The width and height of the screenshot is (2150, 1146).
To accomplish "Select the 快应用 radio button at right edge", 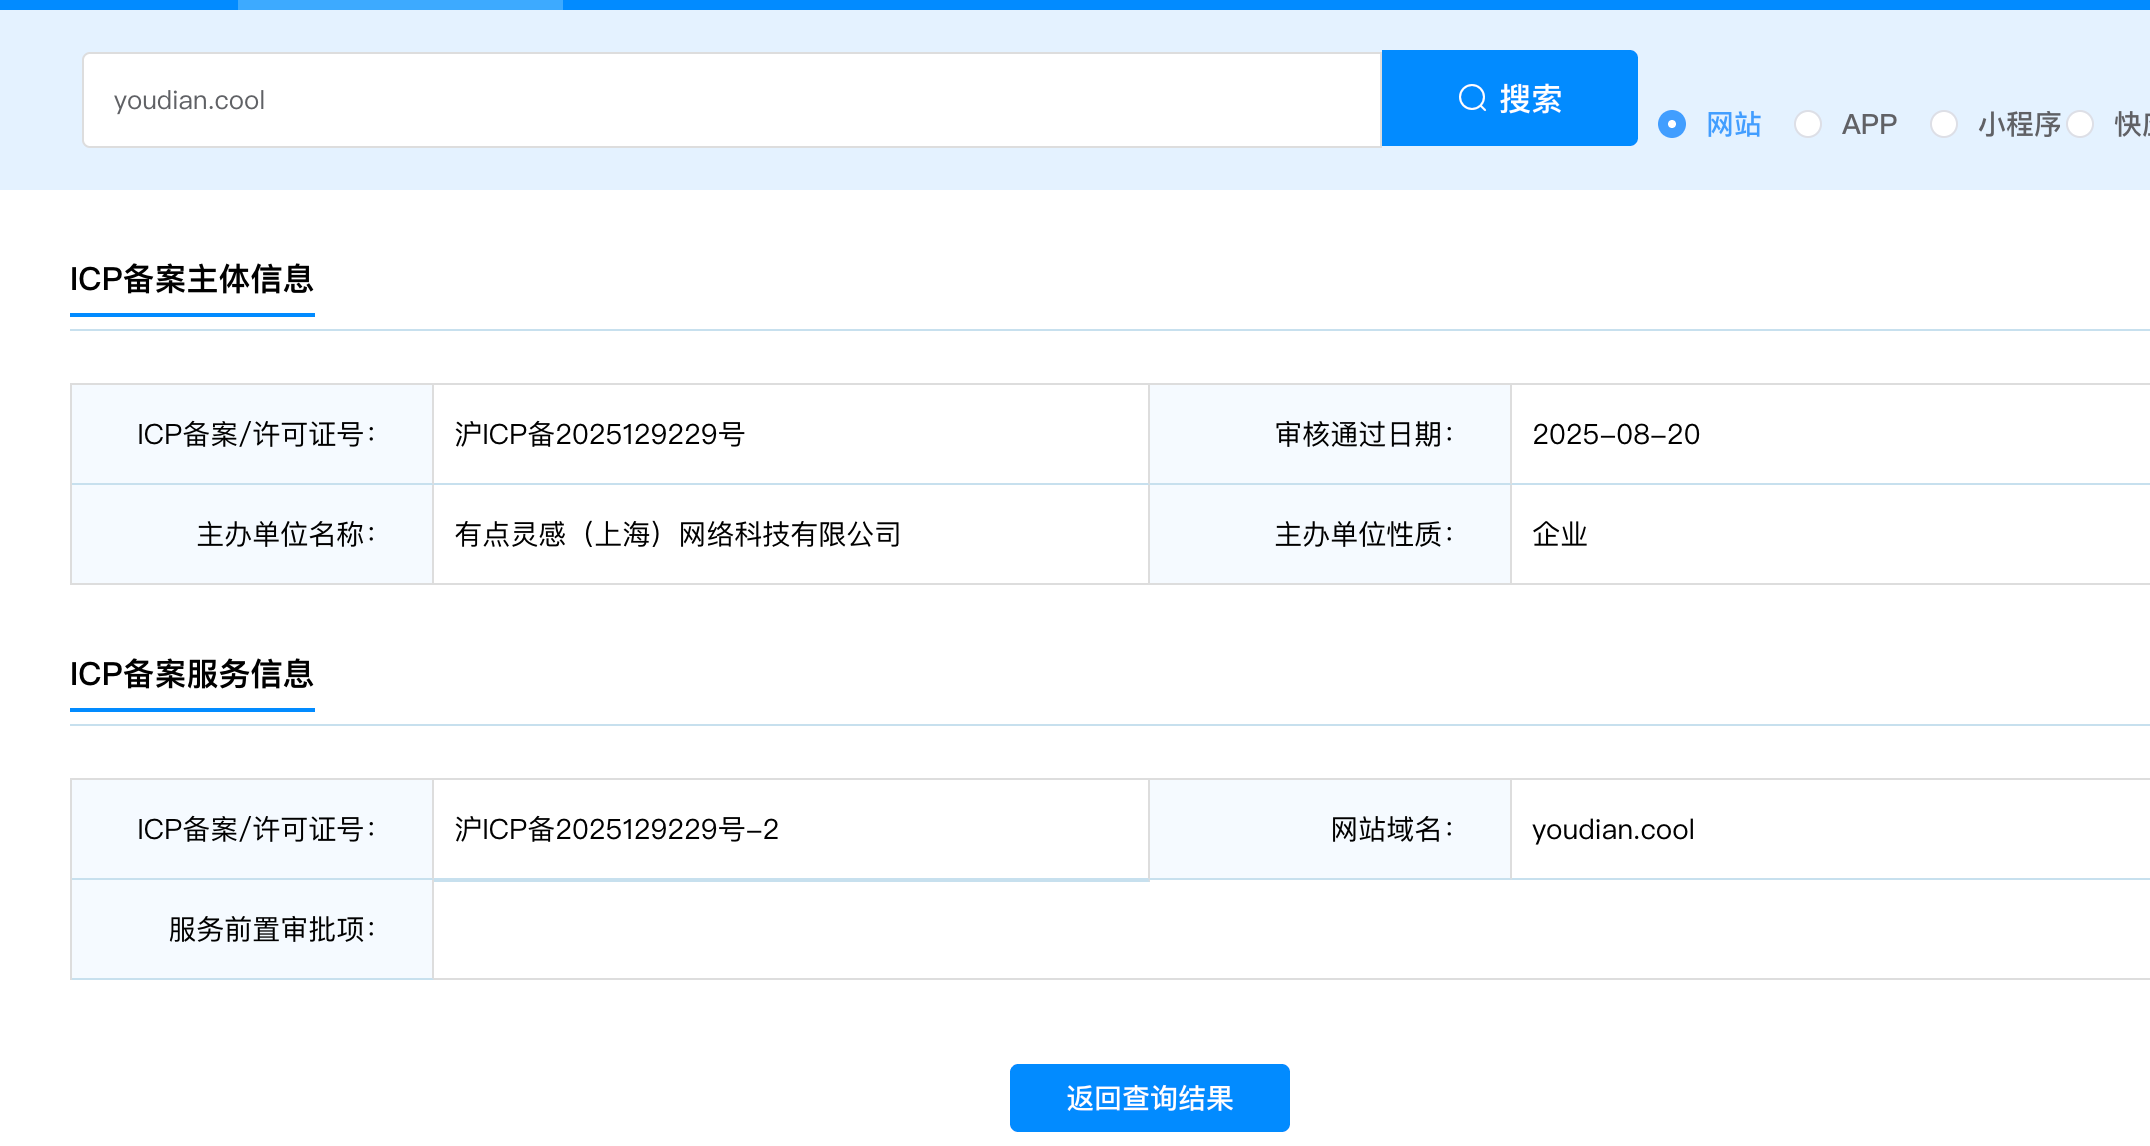I will click(x=2080, y=124).
